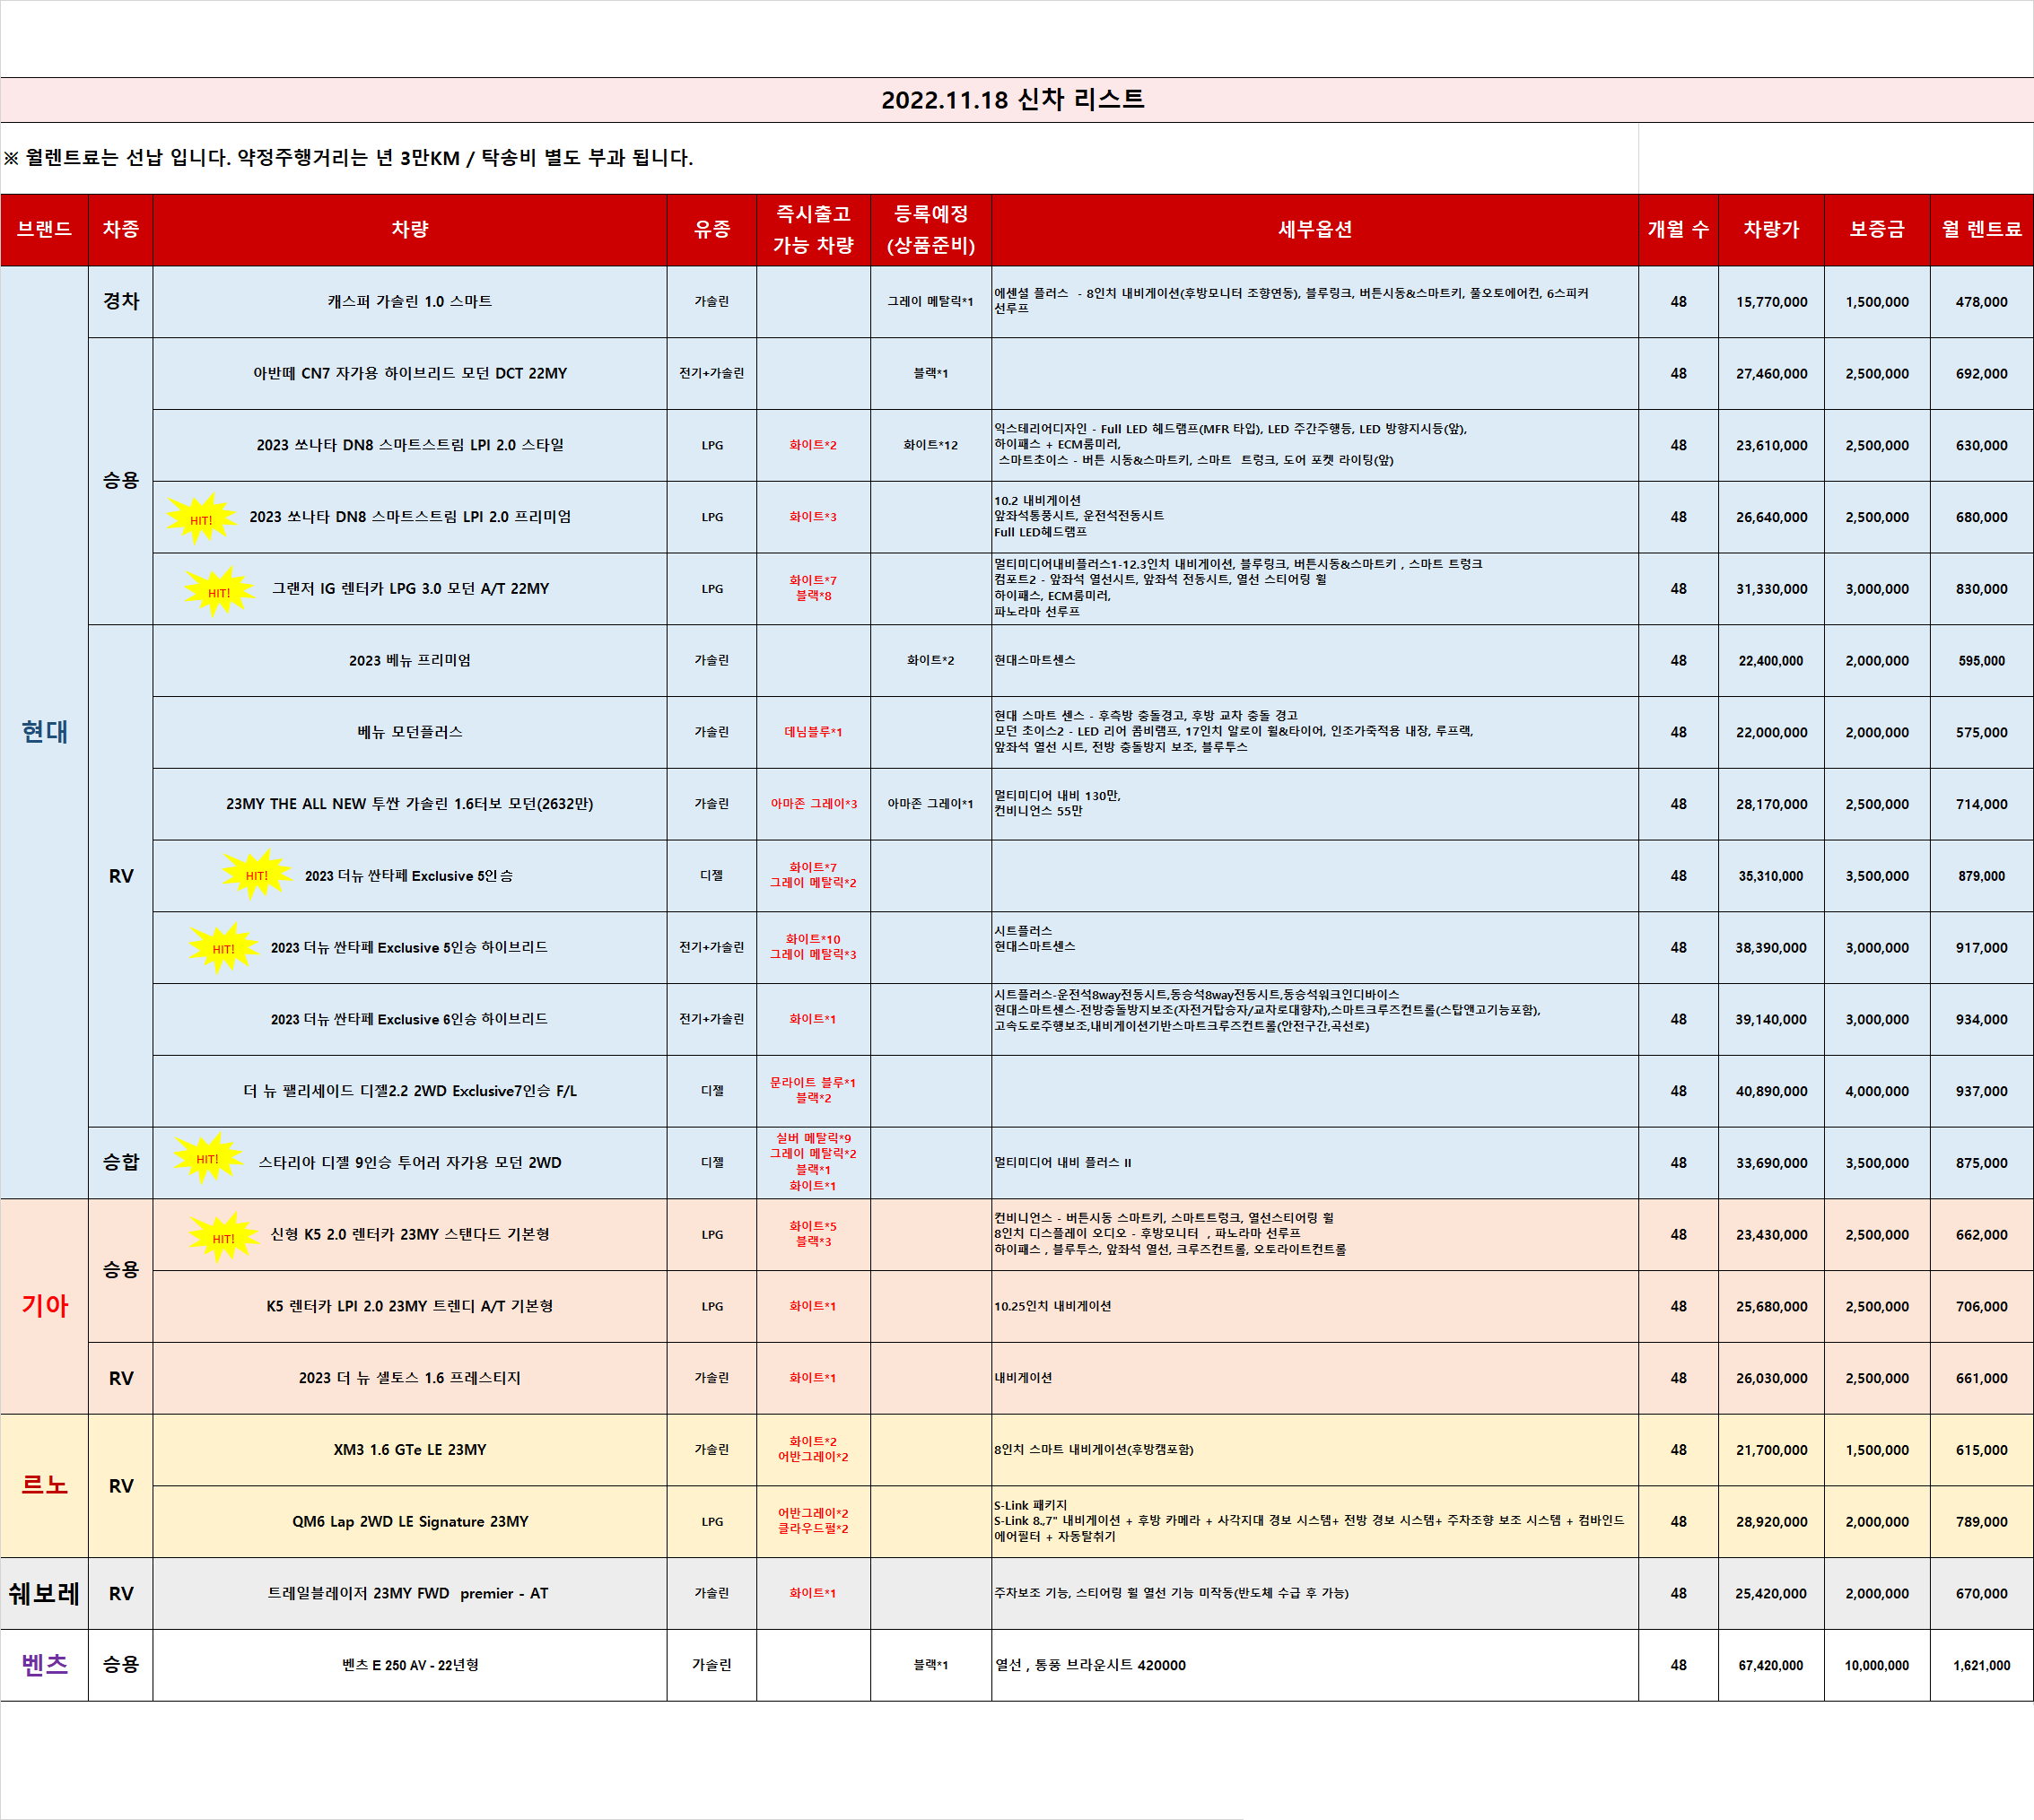Click the '월 렌트료' column header

tap(1982, 230)
